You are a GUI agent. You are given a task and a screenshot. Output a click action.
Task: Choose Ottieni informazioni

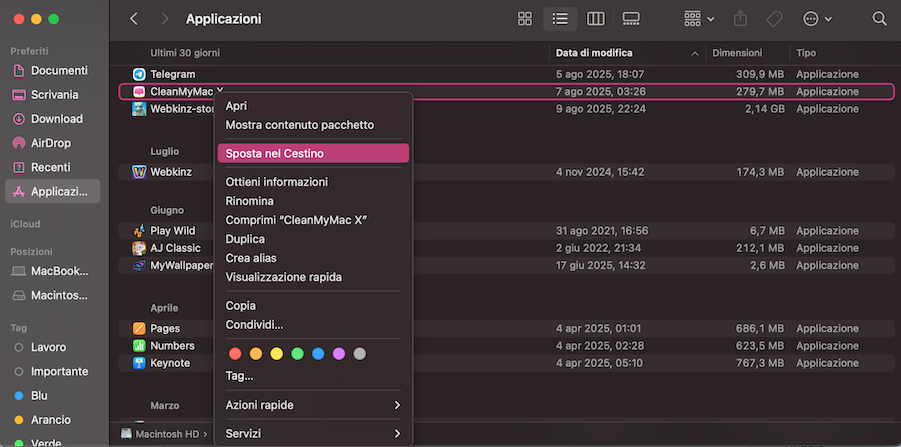(313, 182)
